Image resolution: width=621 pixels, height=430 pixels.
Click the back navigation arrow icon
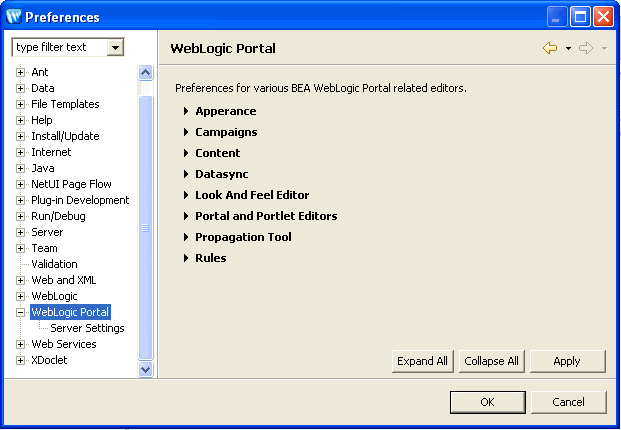tap(550, 48)
